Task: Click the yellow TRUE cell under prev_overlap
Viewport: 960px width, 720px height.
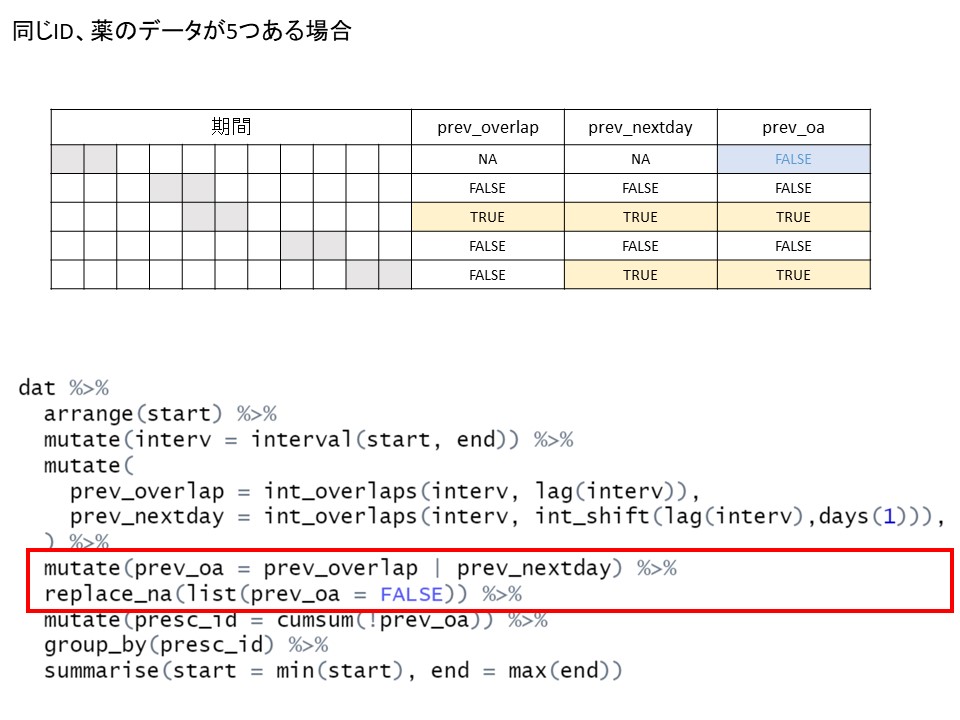Action: coord(487,217)
